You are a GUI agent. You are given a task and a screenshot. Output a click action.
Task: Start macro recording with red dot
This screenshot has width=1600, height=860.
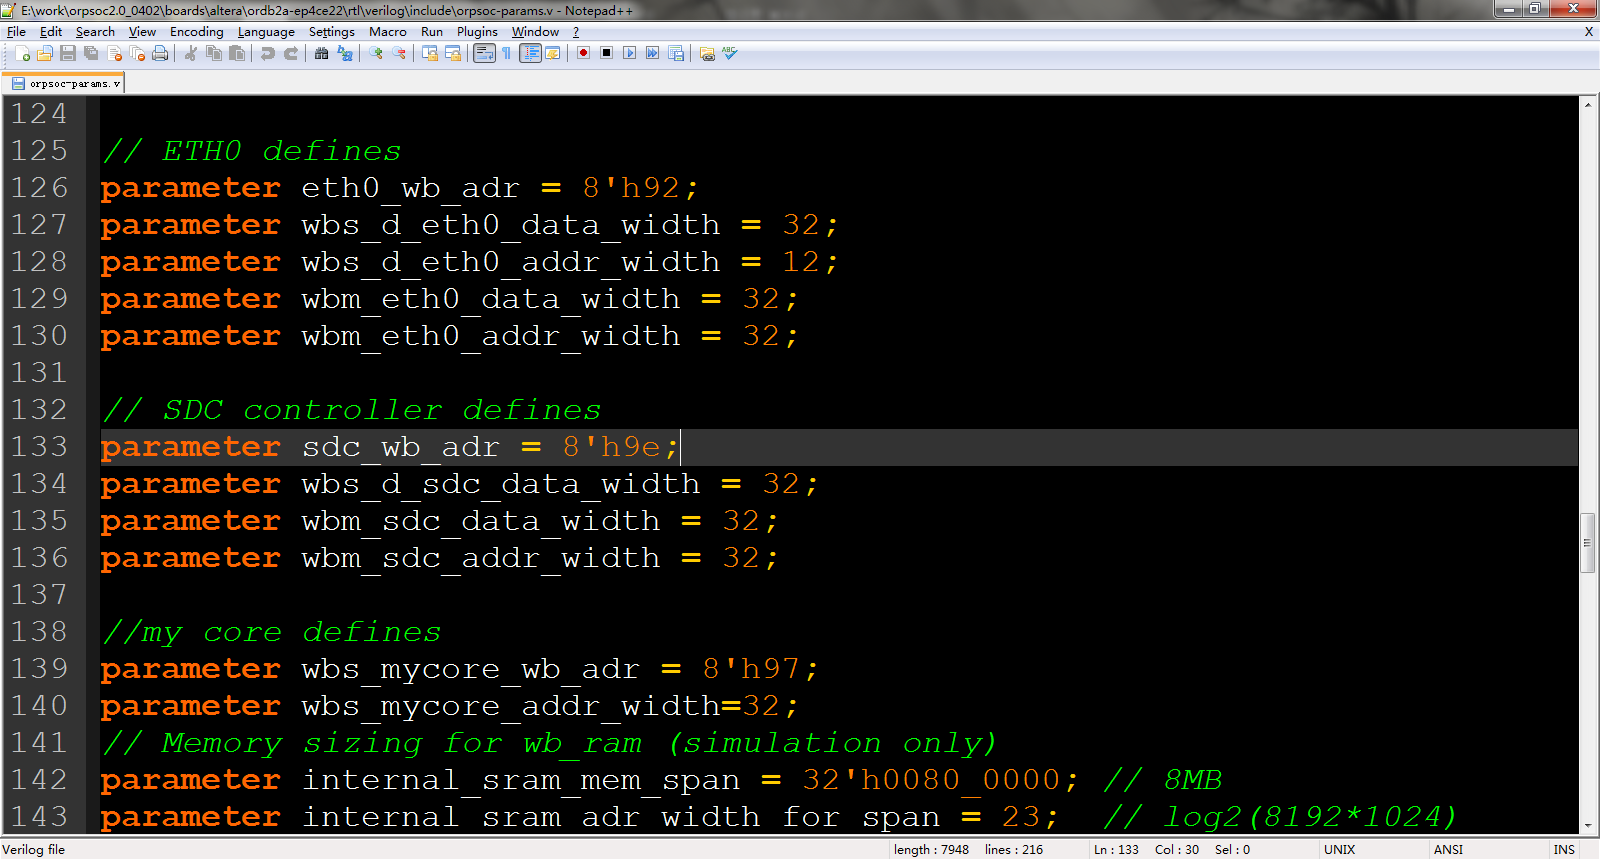[583, 54]
